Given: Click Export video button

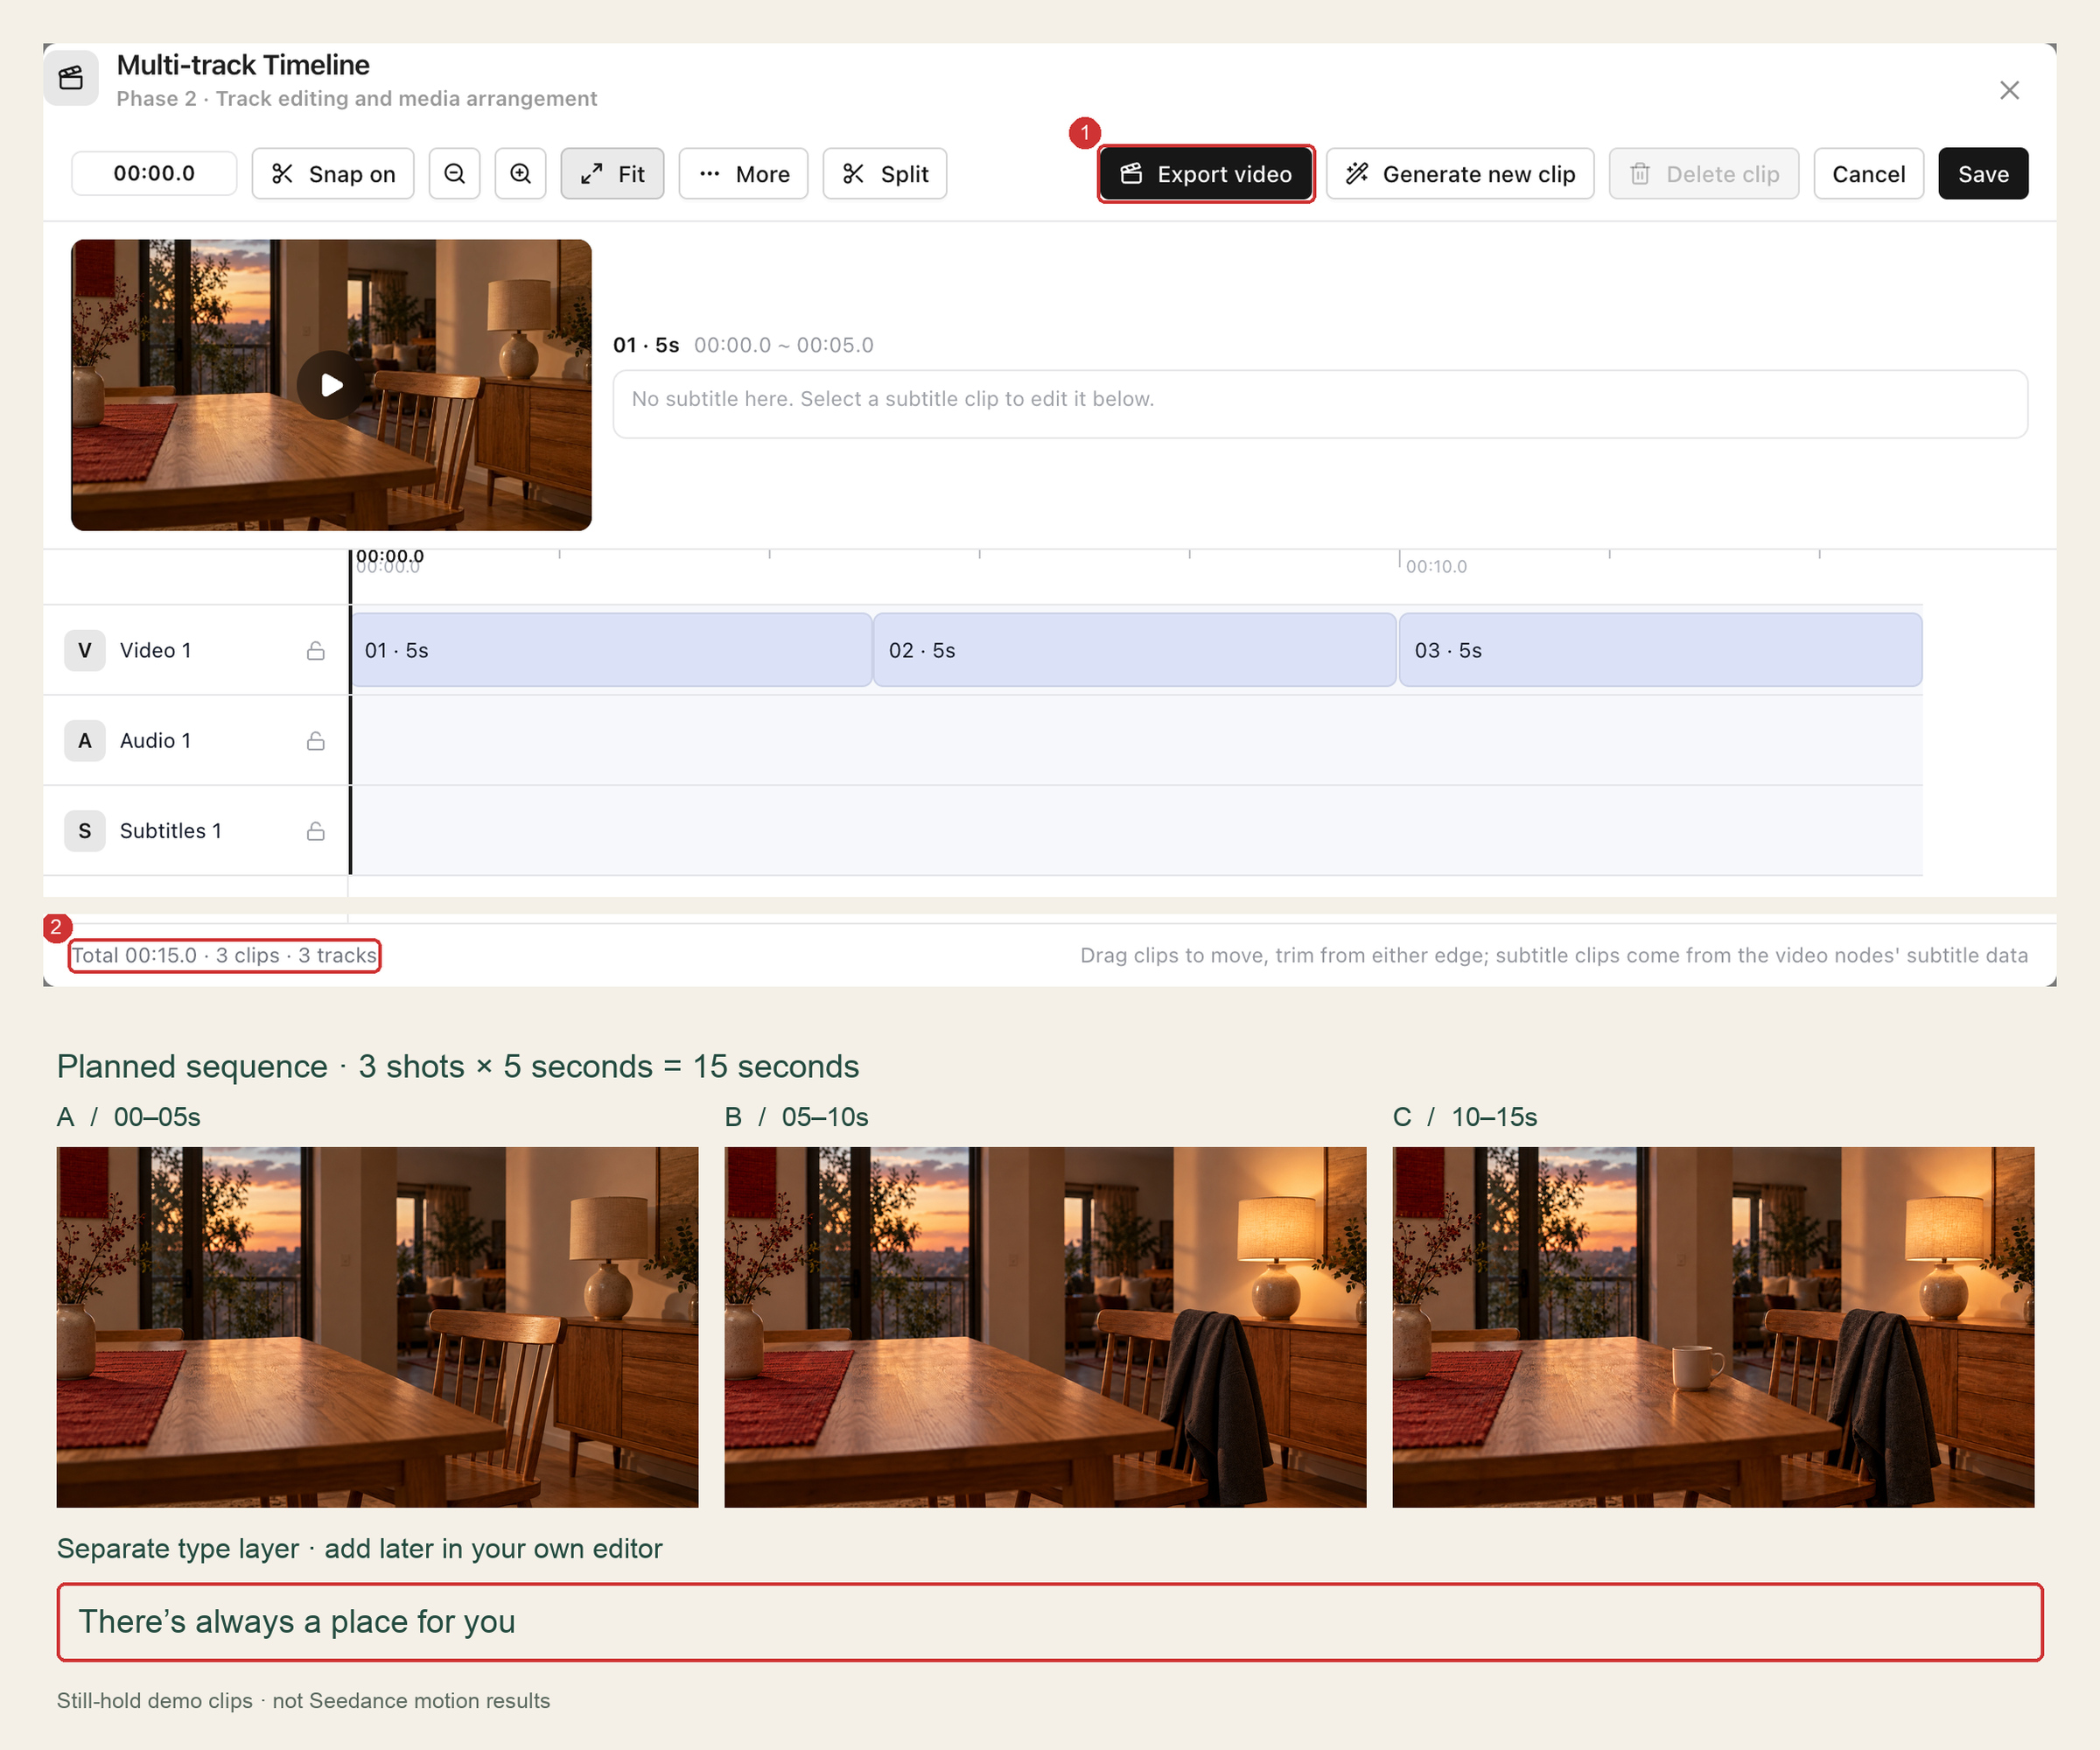Looking at the screenshot, I should tap(1206, 174).
